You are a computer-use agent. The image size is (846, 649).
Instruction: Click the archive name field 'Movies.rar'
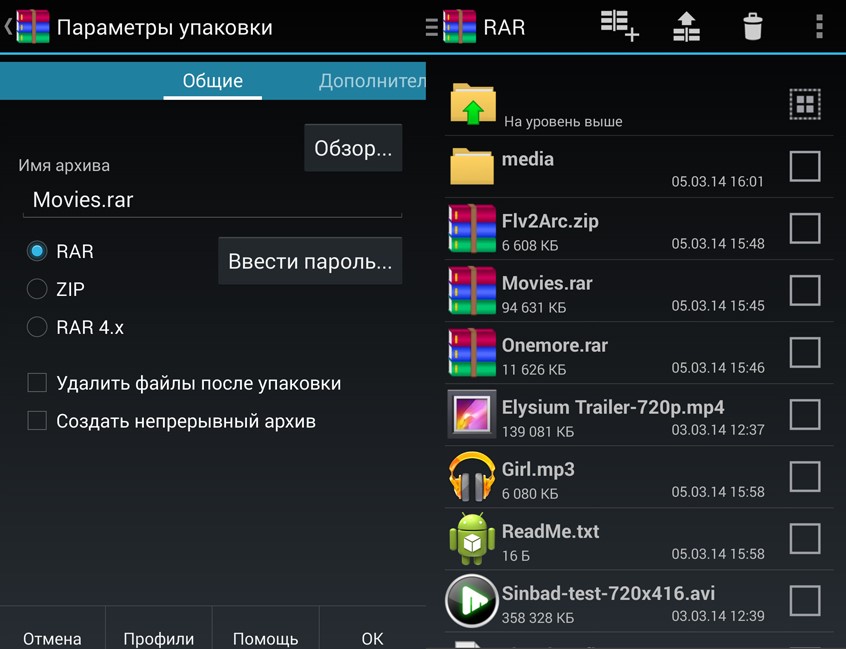(x=211, y=200)
